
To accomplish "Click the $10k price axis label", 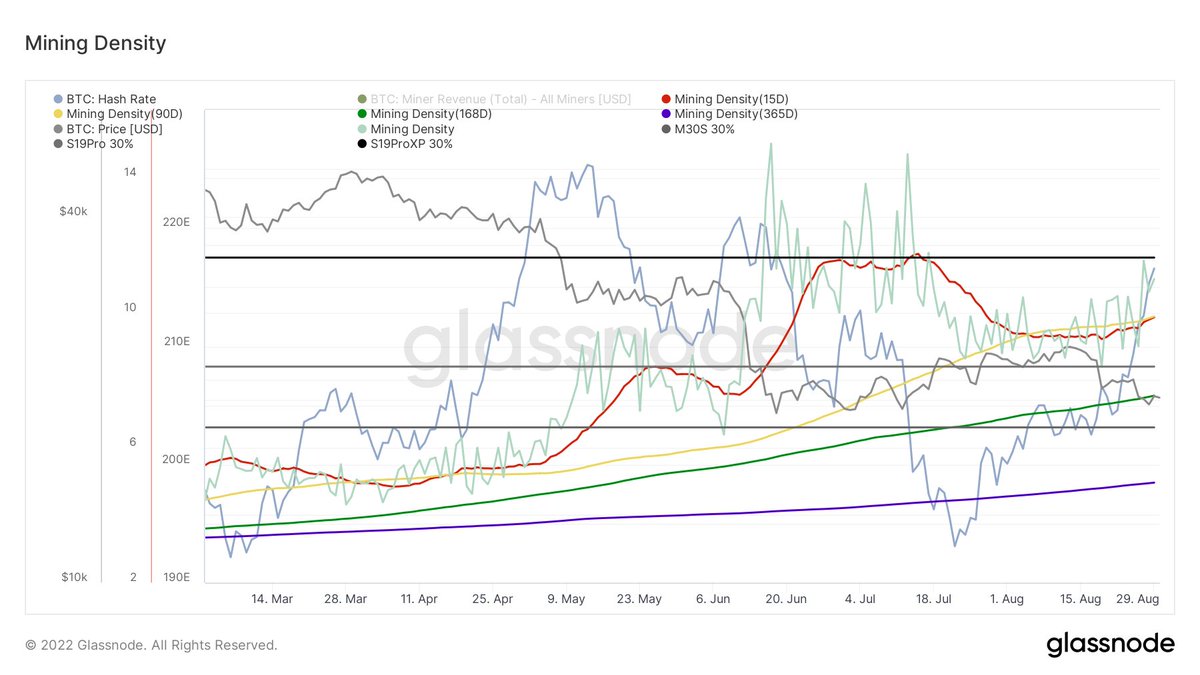I will tap(73, 577).
